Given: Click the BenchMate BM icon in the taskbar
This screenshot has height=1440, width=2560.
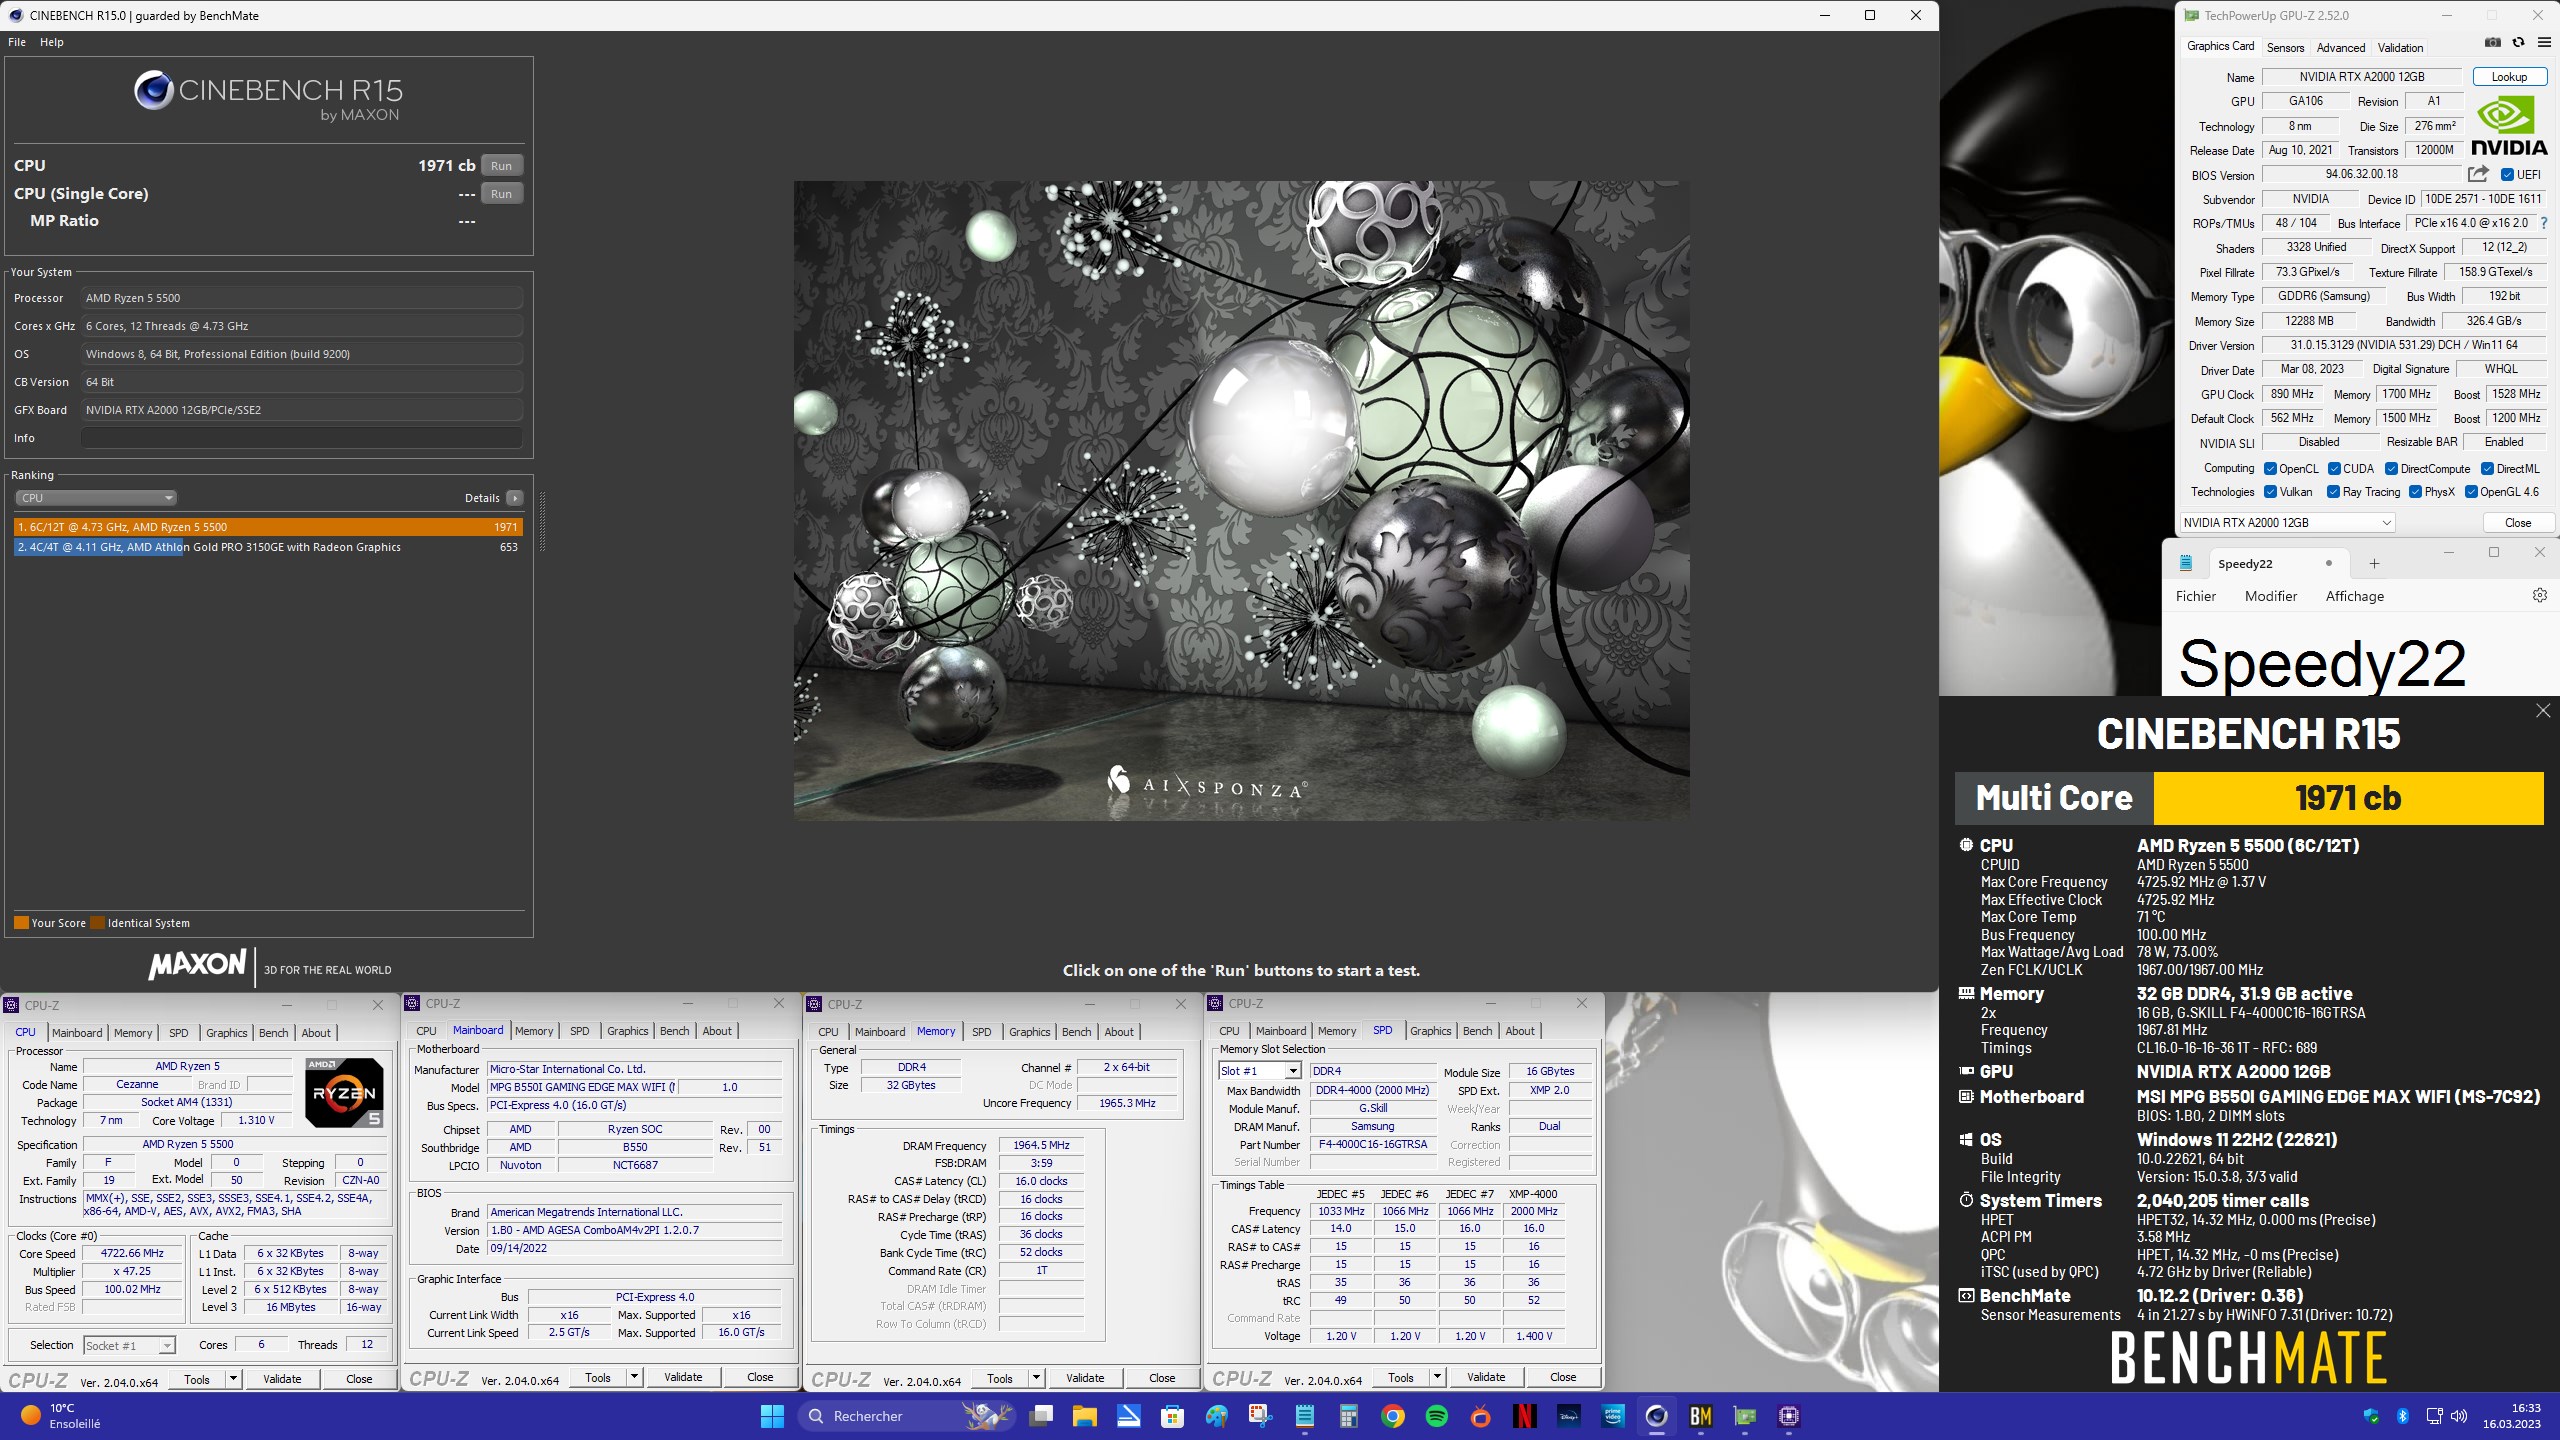Looking at the screenshot, I should [x=1700, y=1416].
